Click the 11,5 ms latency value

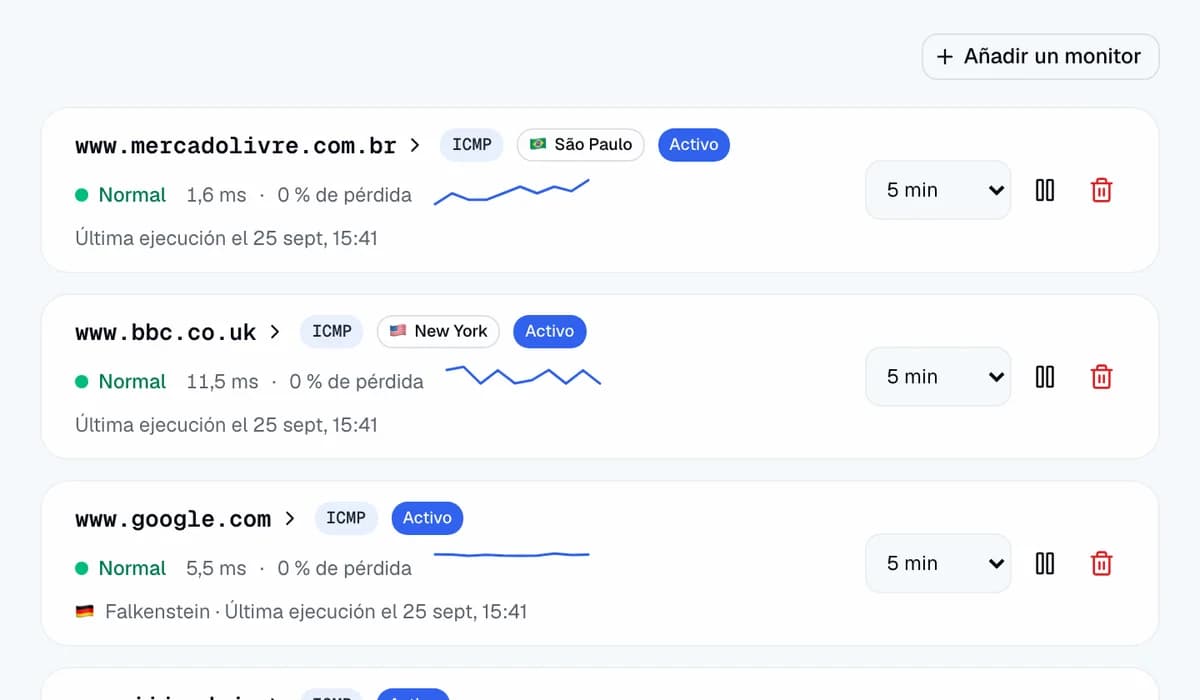click(222, 382)
